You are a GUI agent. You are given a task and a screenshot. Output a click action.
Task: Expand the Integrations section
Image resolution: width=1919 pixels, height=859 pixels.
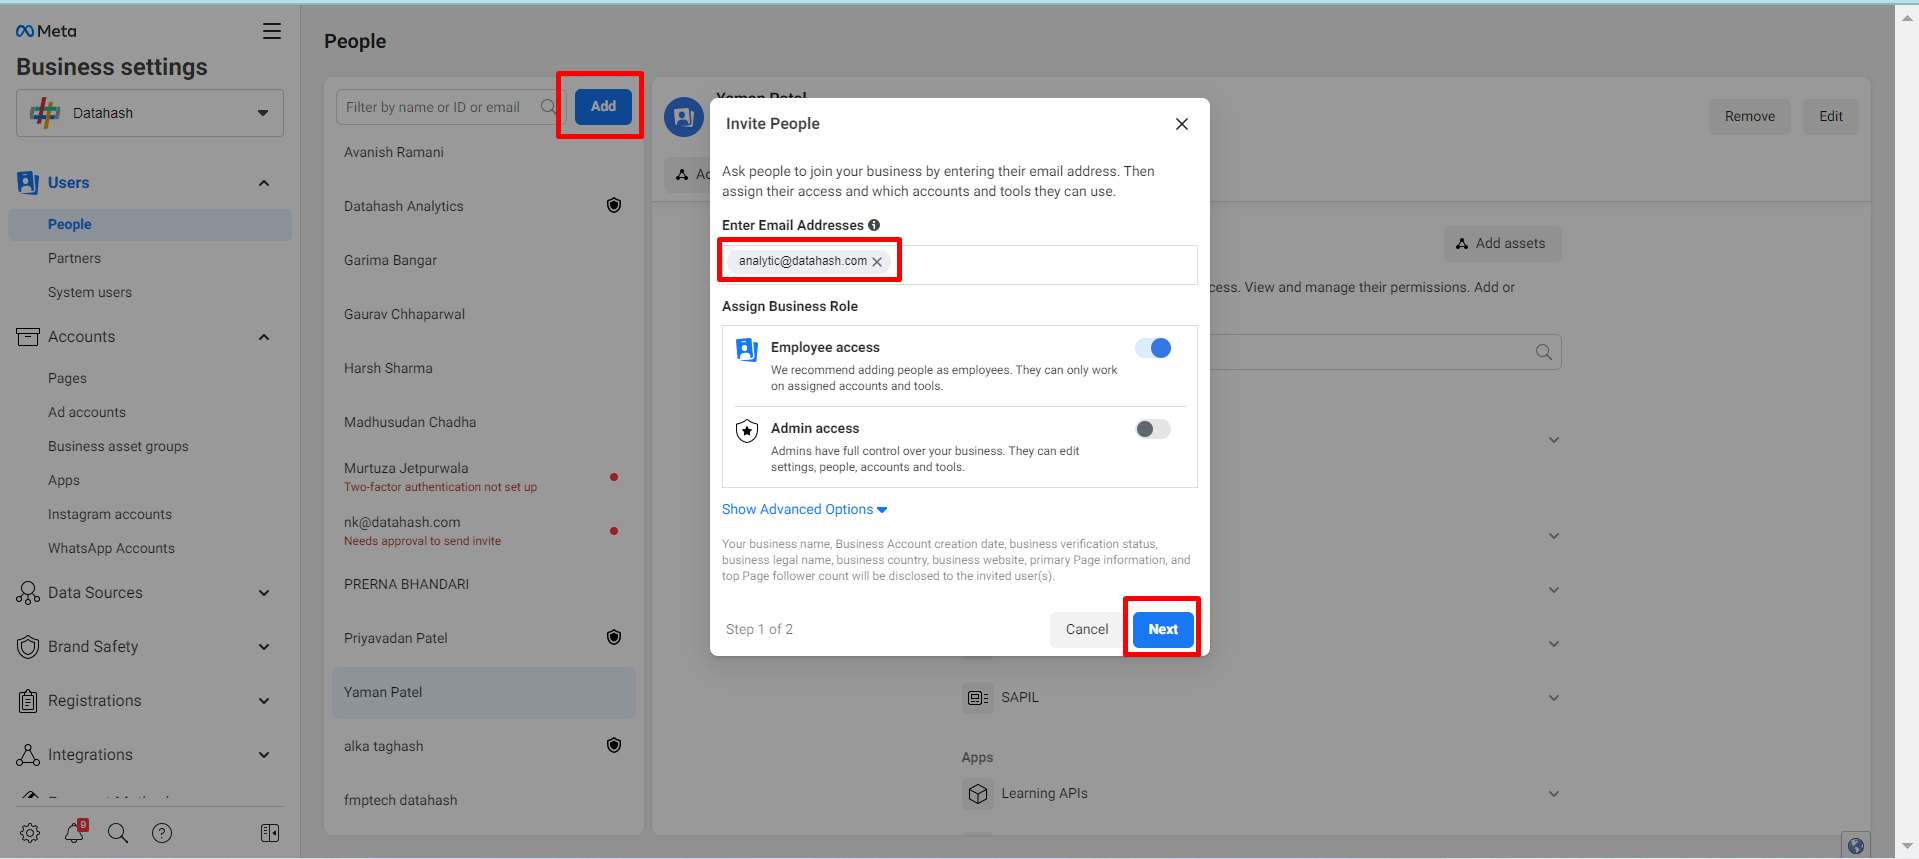pos(264,755)
